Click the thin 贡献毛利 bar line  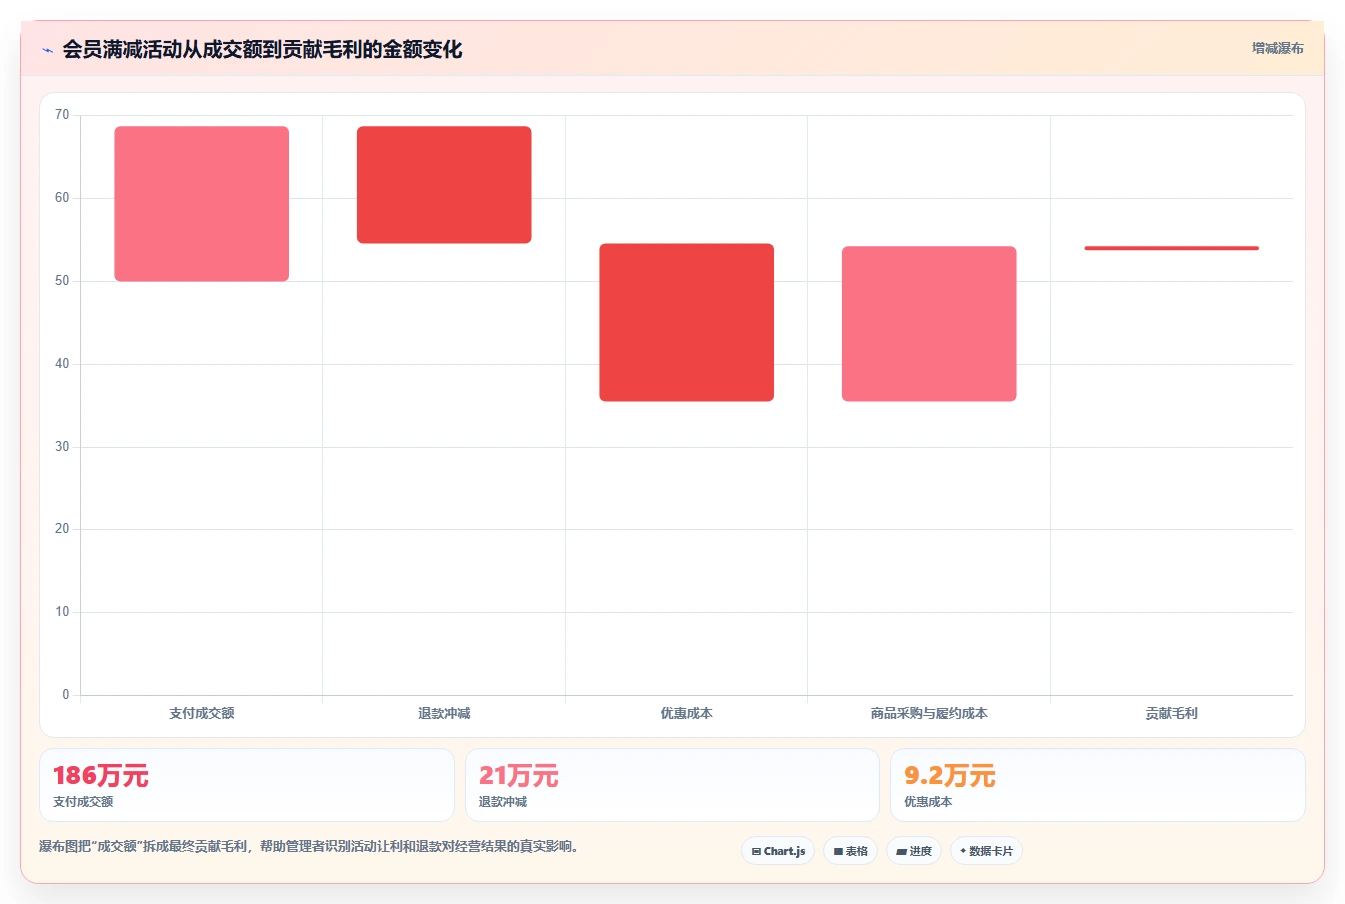1172,248
